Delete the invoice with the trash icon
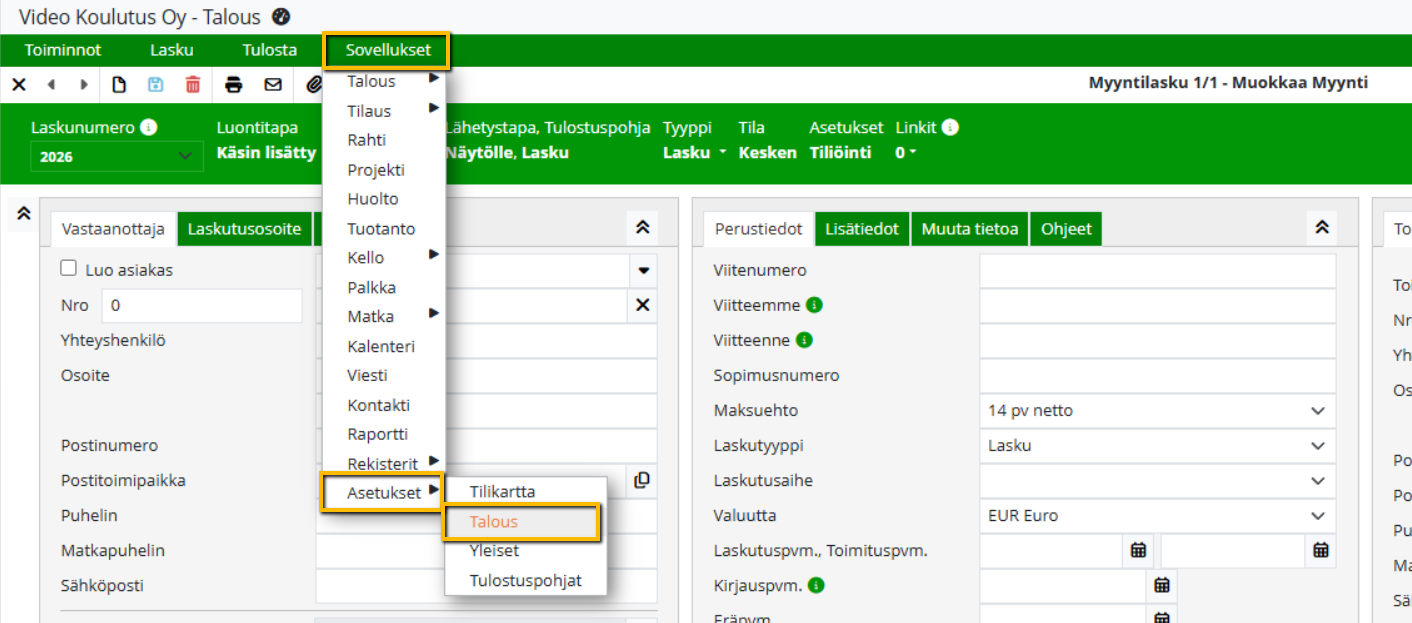Viewport: 1412px width, 623px height. (193, 85)
